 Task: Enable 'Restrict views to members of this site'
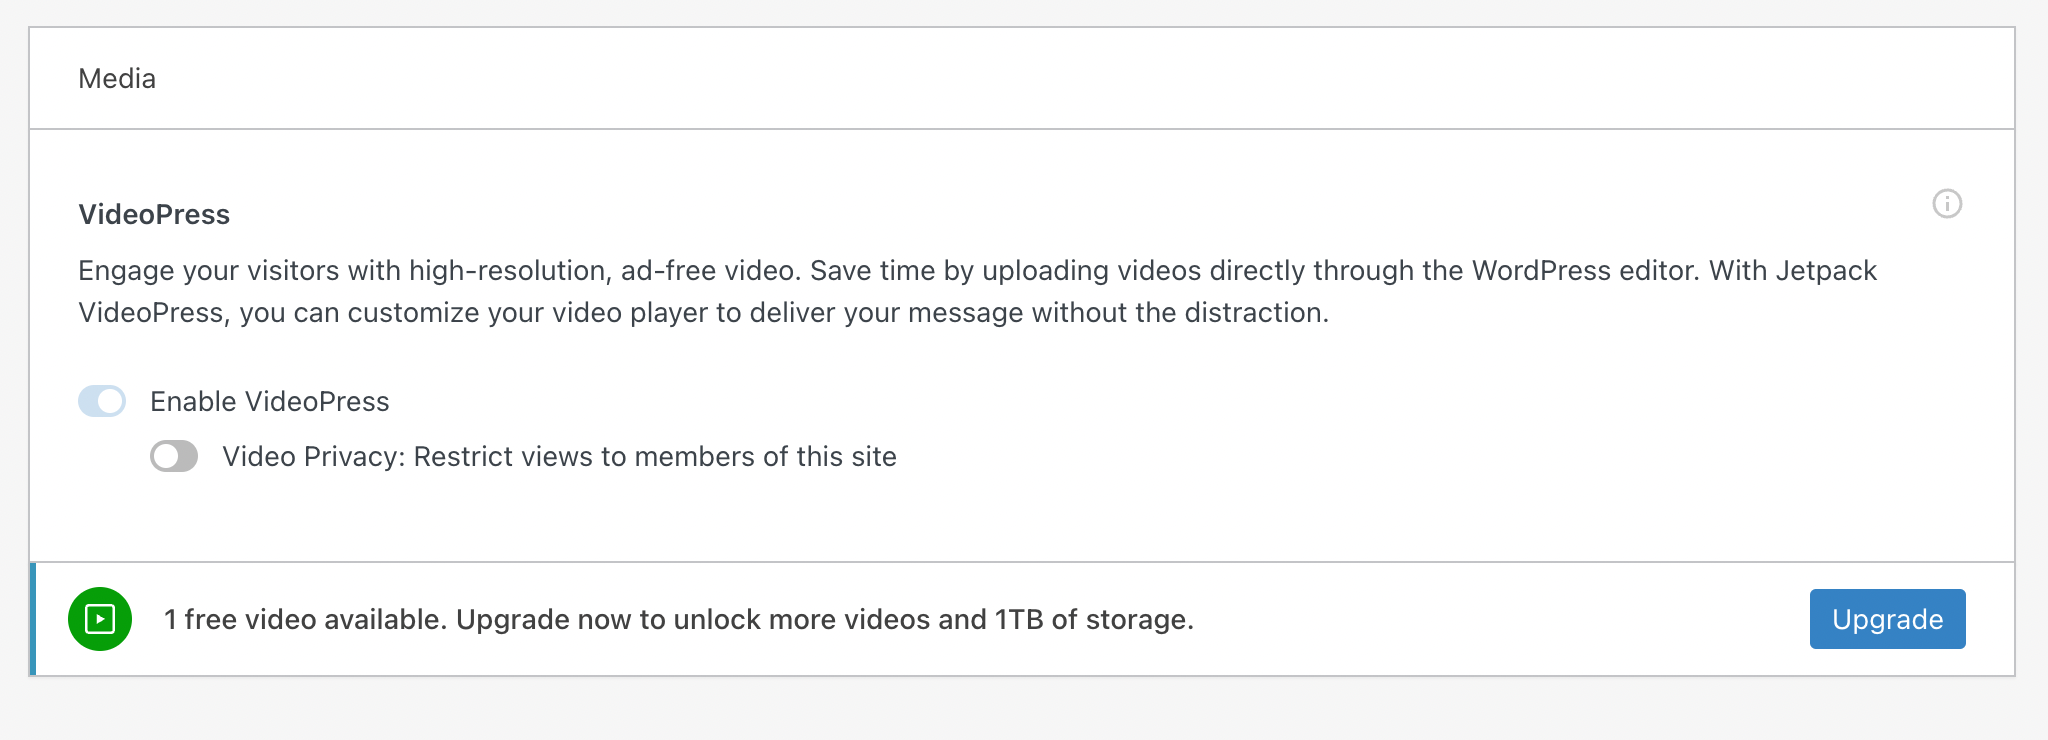click(x=173, y=456)
